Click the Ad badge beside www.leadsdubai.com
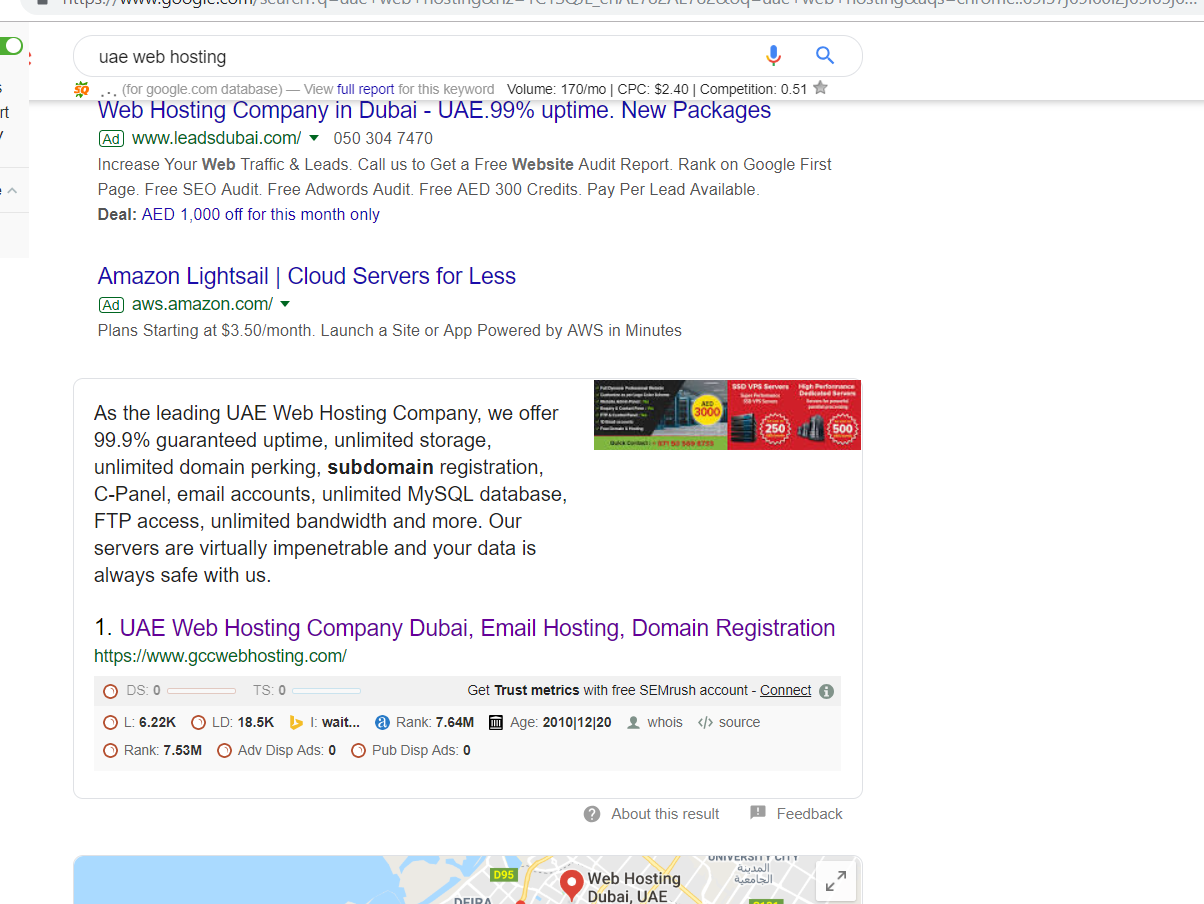The height and width of the screenshot is (904, 1204). pos(111,138)
